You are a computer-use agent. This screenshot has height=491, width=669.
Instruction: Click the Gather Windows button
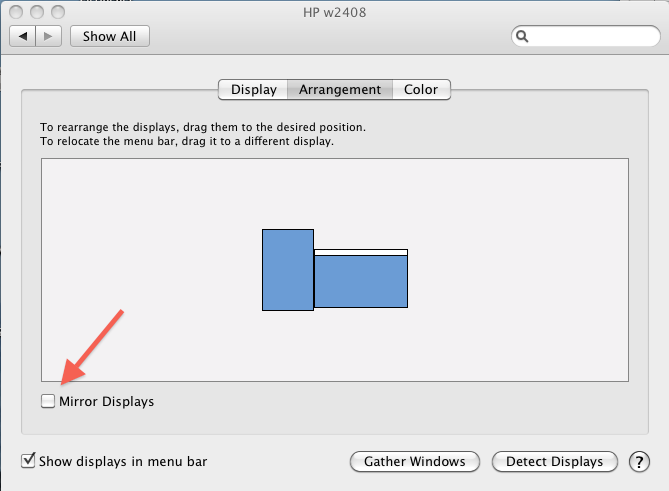[x=415, y=462]
